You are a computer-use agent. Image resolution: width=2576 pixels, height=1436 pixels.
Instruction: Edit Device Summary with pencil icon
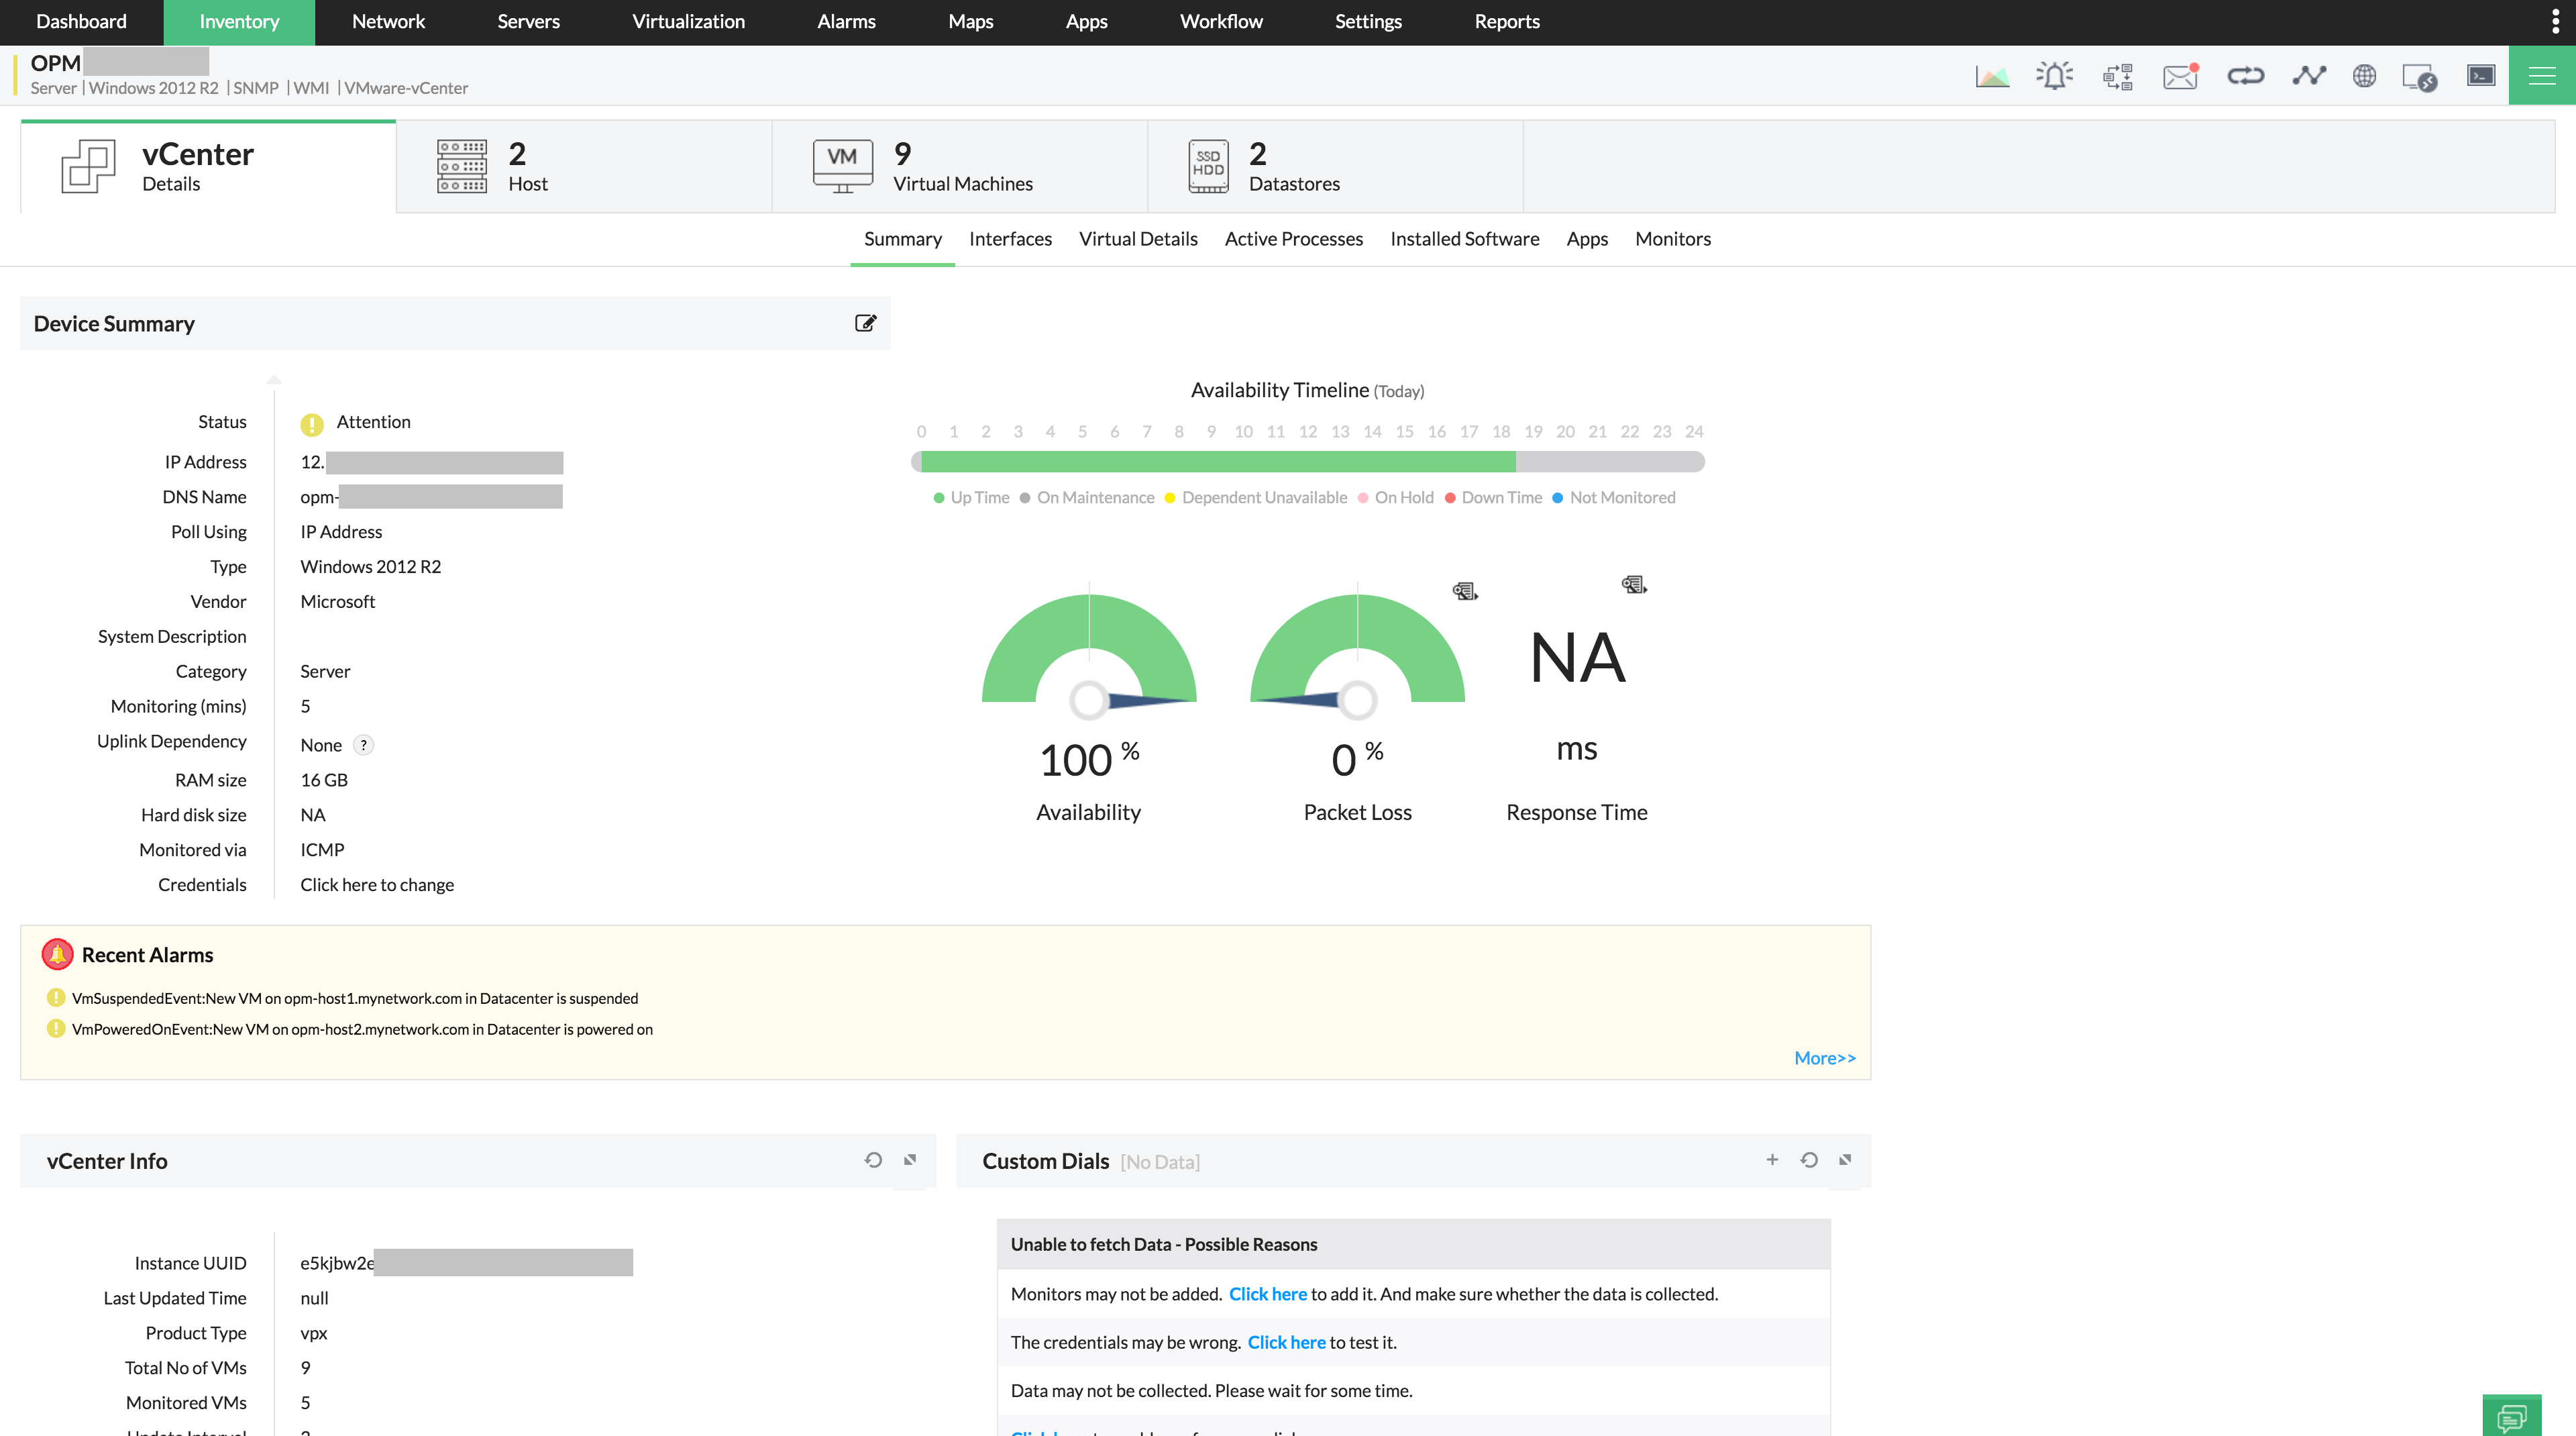click(x=865, y=323)
